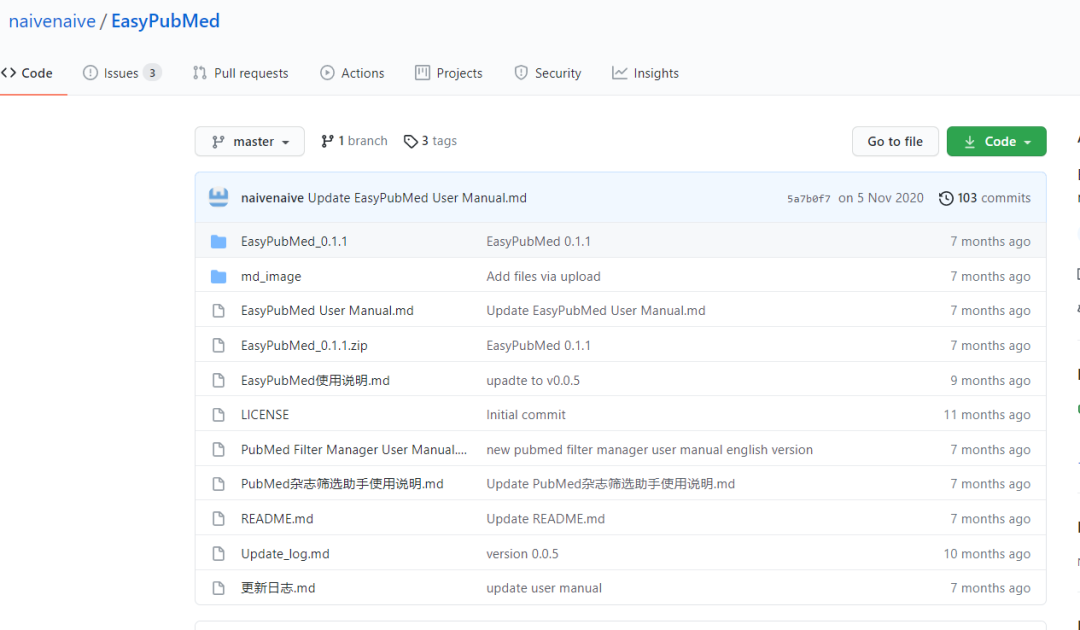The height and width of the screenshot is (630, 1080).
Task: Open the LICENSE file
Action: tap(264, 414)
